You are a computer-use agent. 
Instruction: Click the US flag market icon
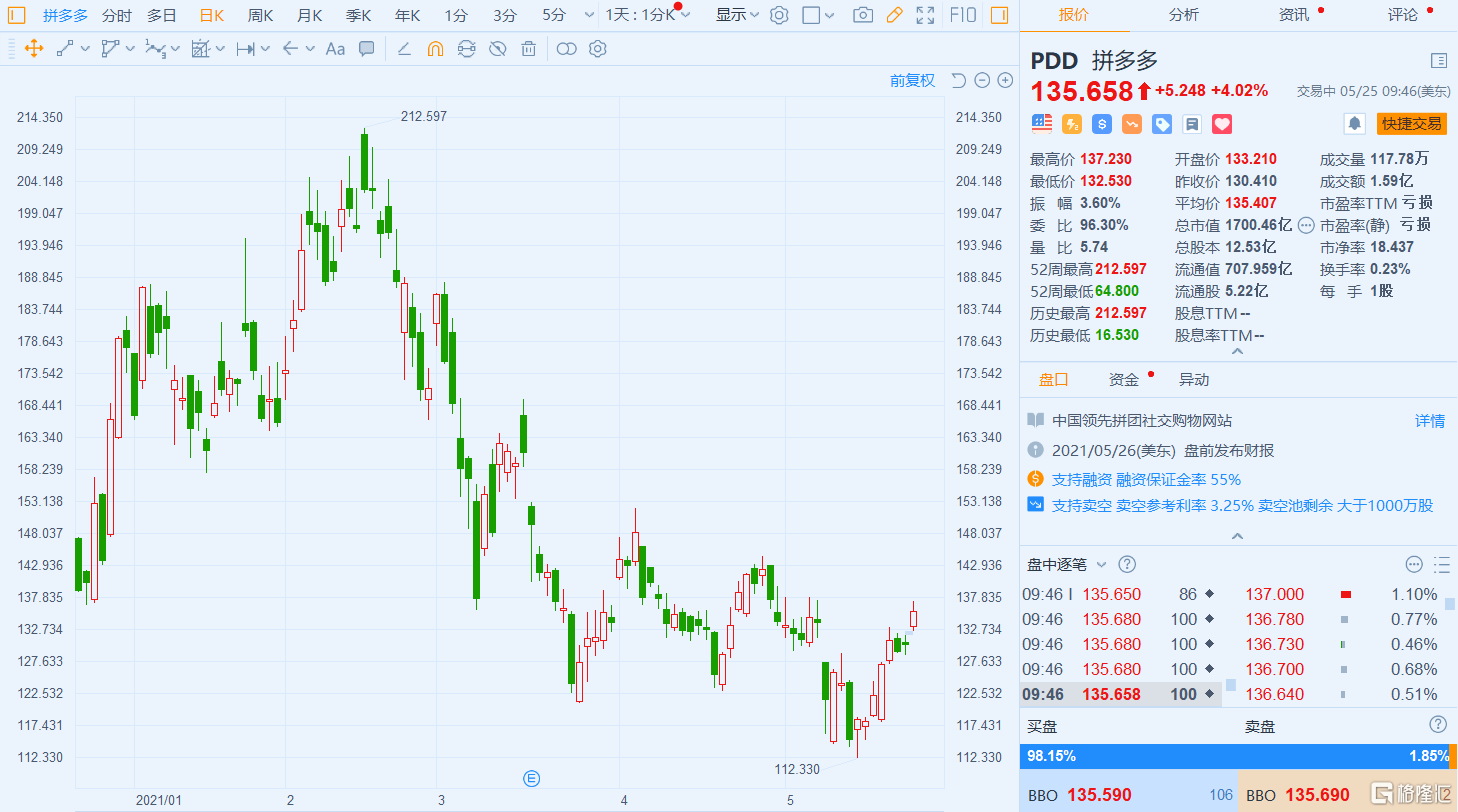pos(1042,123)
